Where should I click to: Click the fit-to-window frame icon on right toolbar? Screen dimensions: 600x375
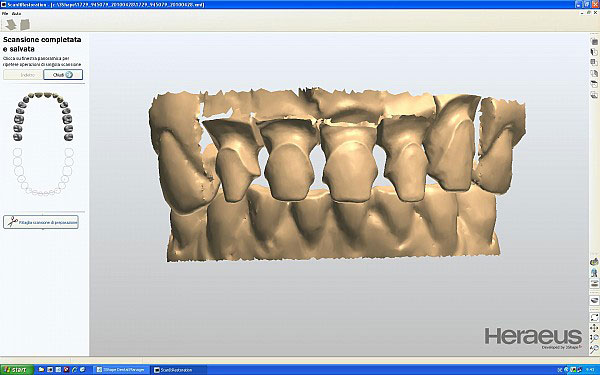click(594, 317)
